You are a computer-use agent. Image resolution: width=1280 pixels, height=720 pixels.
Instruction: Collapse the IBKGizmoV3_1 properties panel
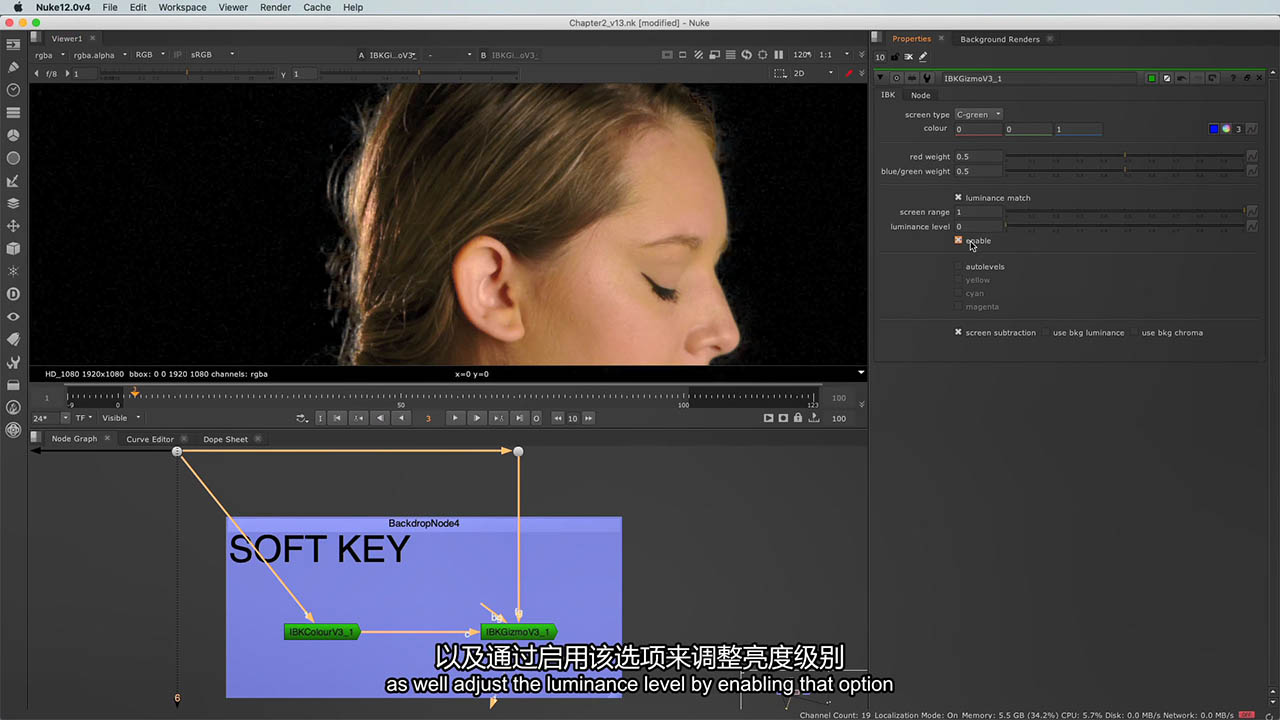pyautogui.click(x=880, y=78)
